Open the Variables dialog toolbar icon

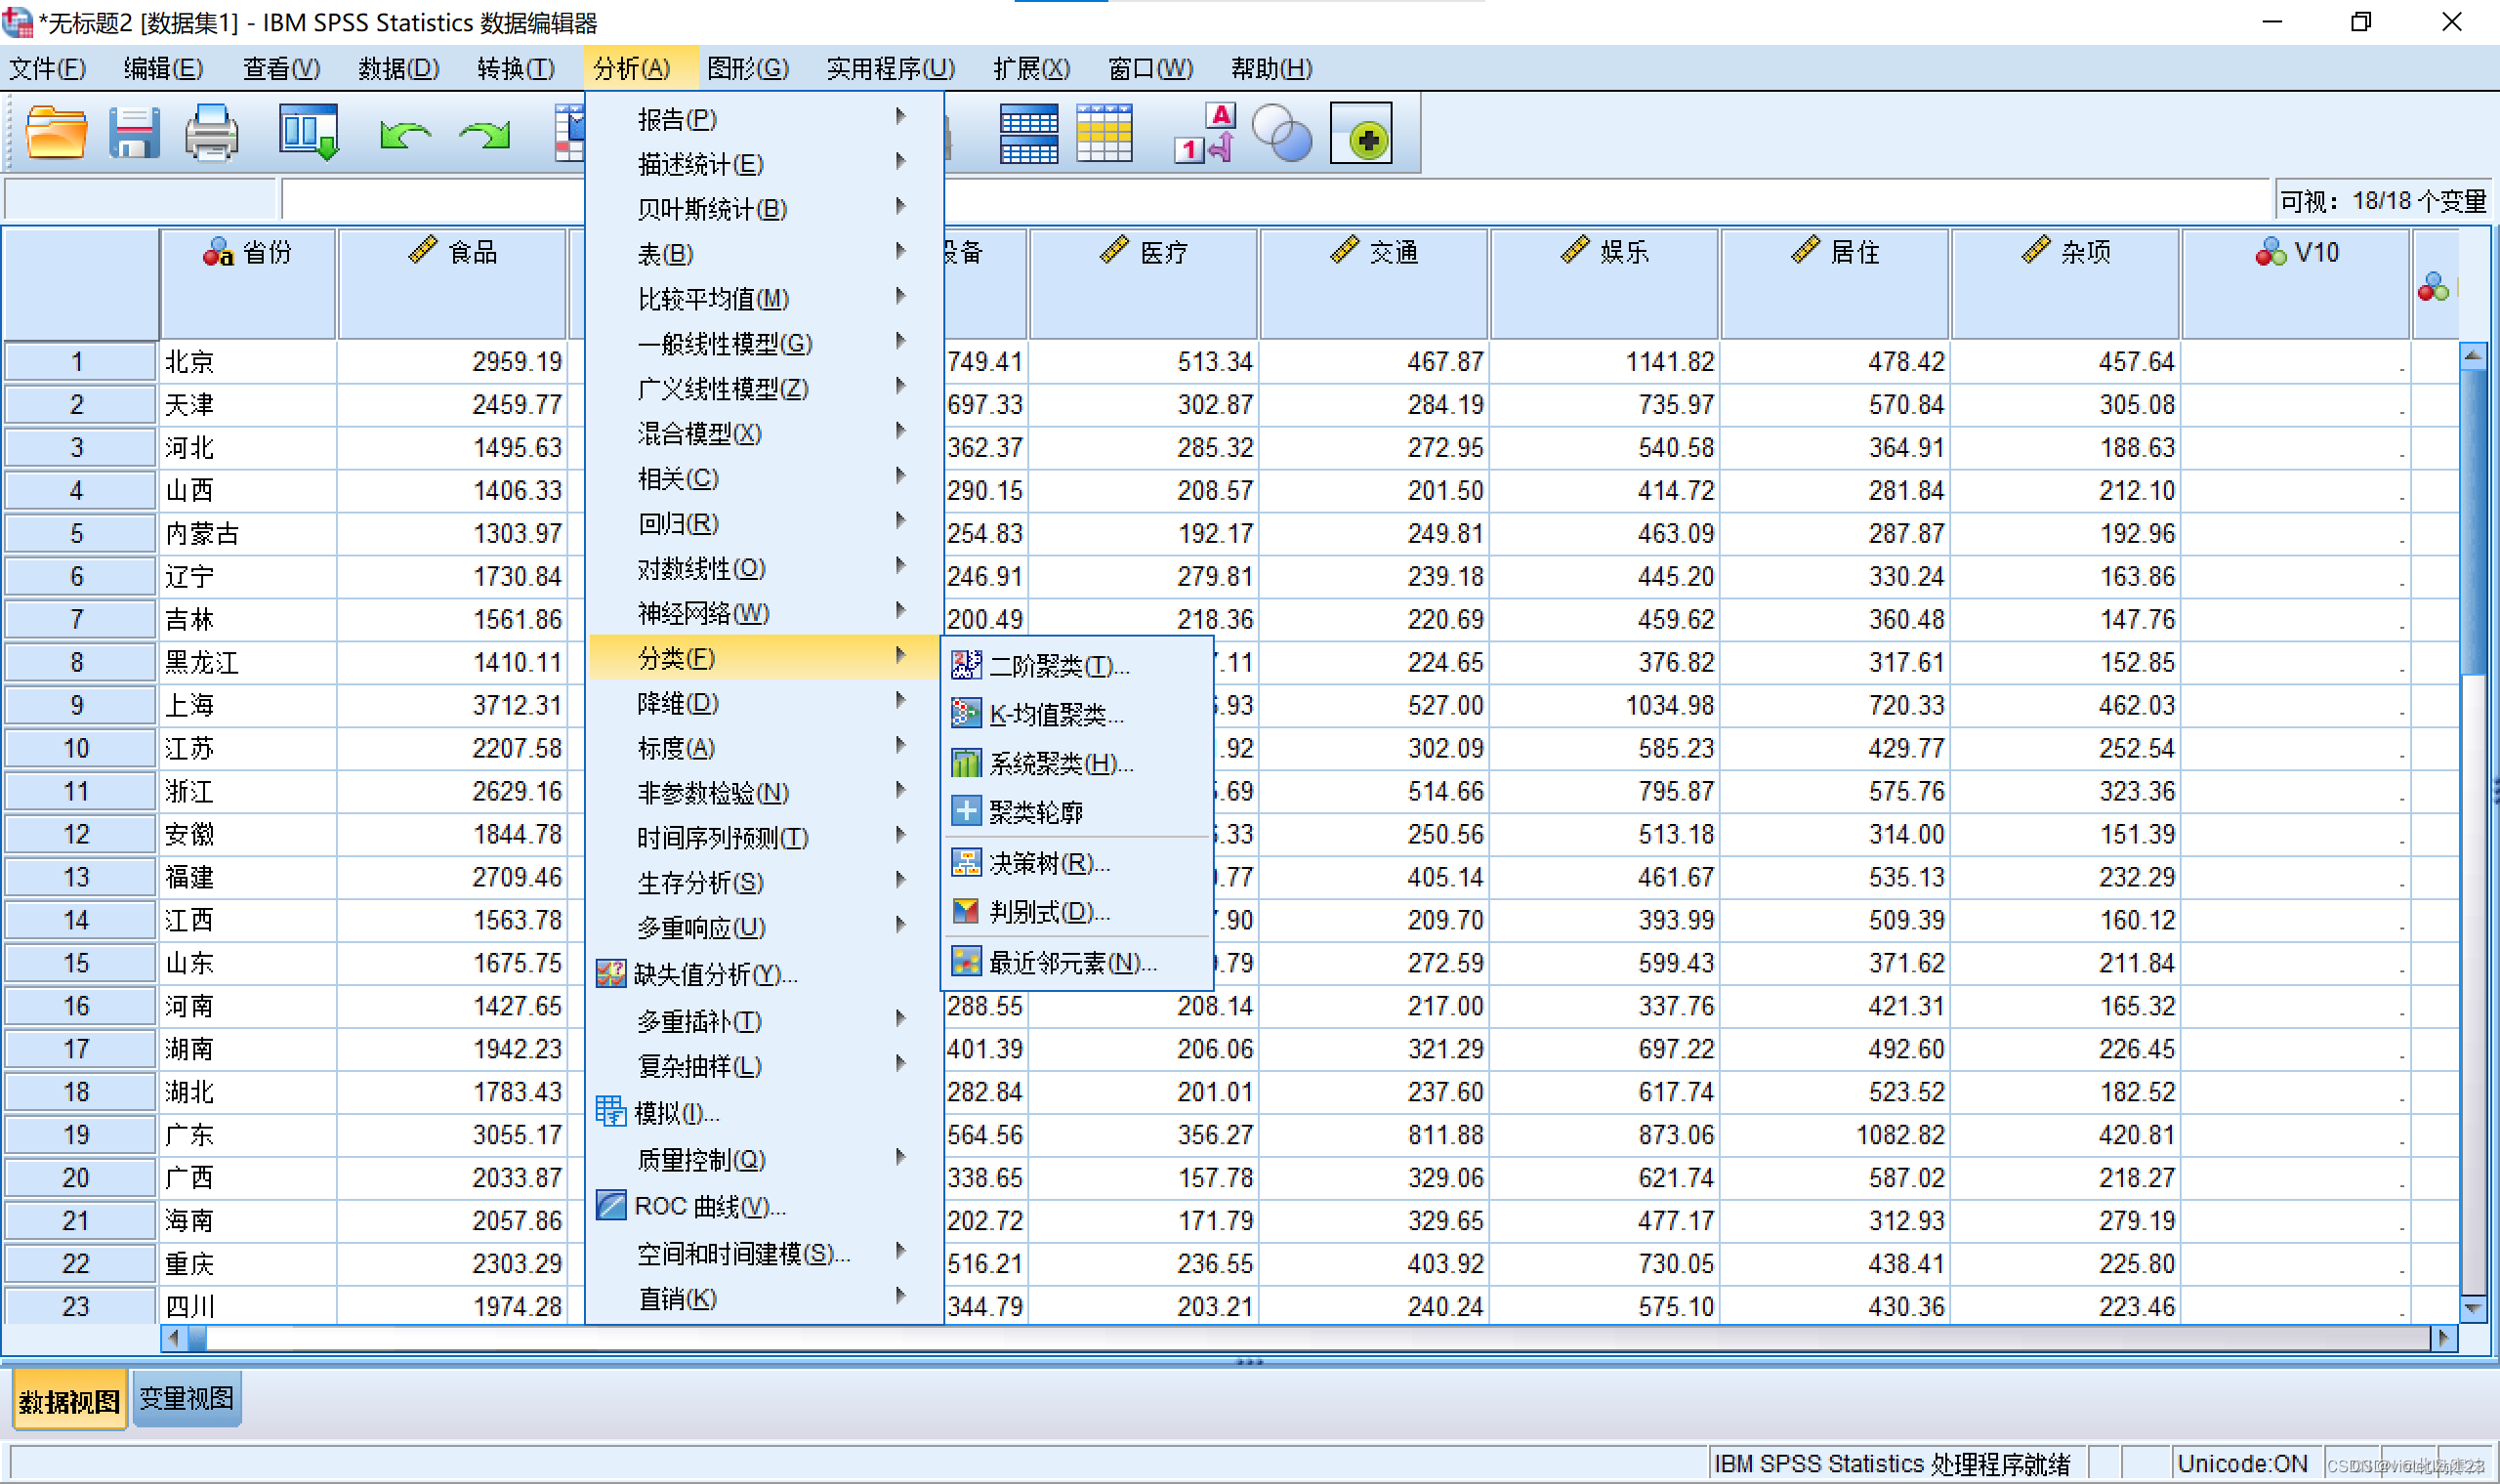click(1030, 131)
